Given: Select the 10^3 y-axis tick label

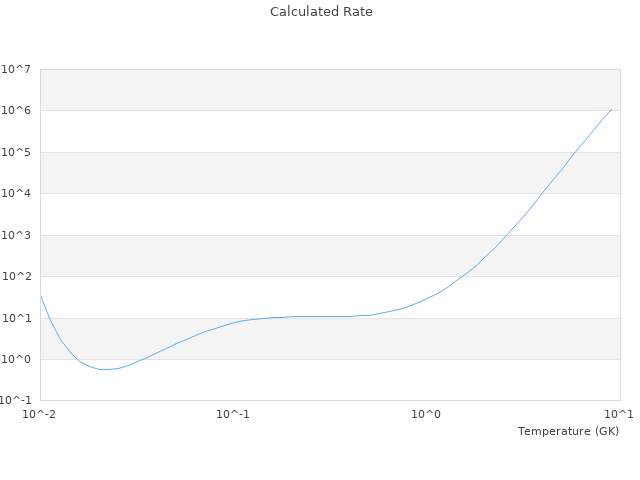Looking at the screenshot, I should 16,235.
